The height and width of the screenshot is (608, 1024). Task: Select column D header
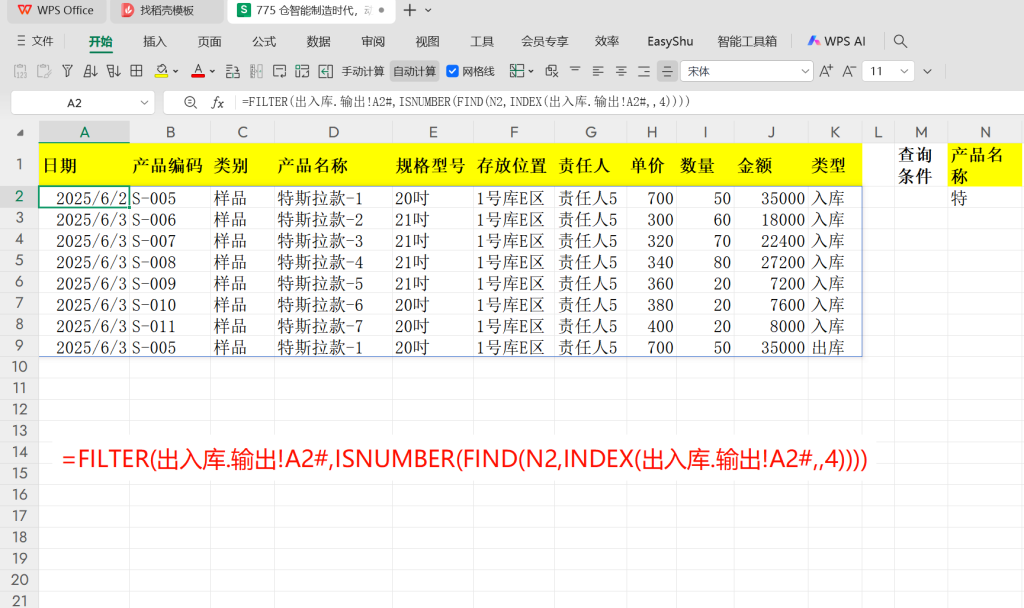tap(333, 133)
